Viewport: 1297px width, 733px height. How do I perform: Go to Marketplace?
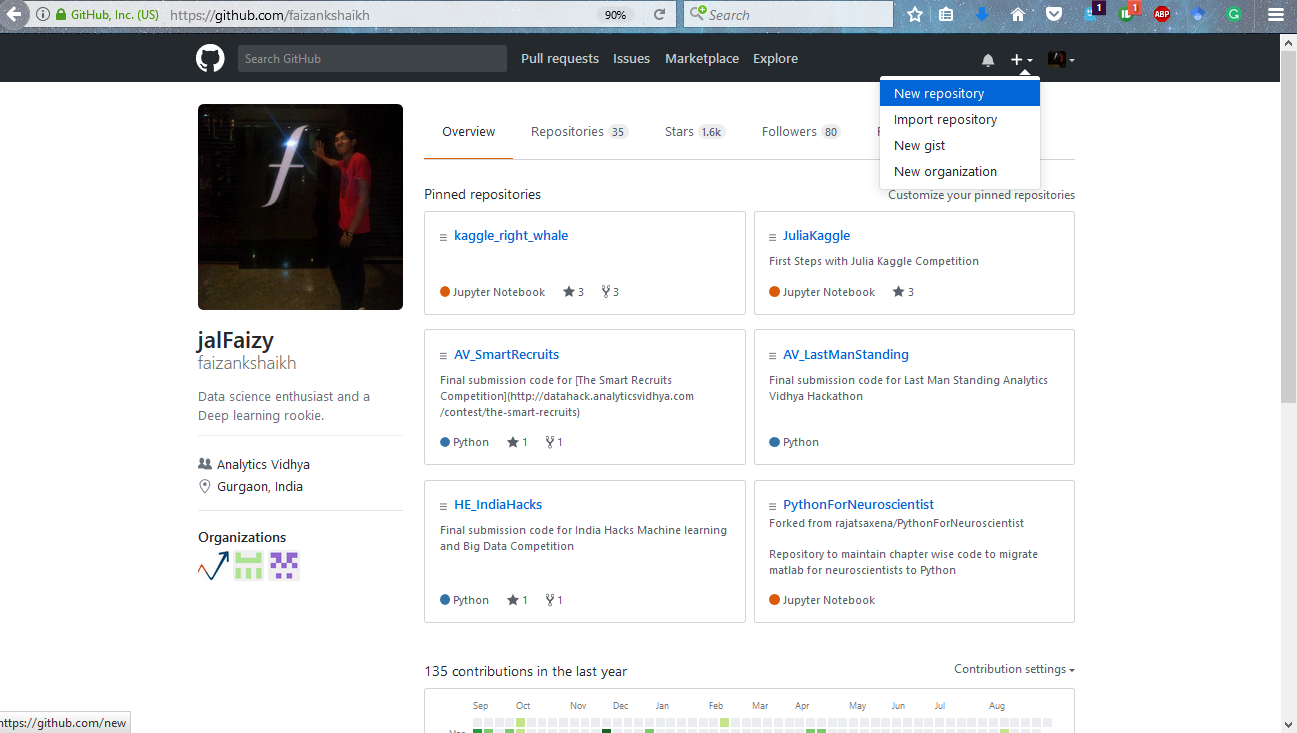tap(702, 59)
